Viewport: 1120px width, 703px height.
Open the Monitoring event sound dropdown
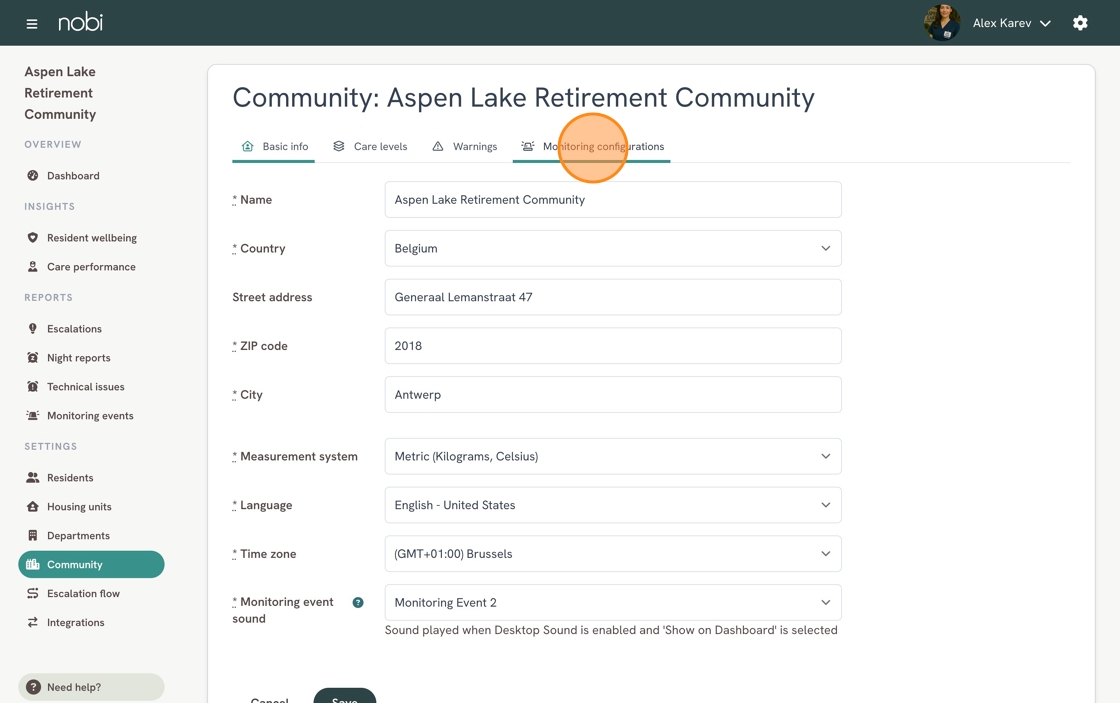[x=613, y=602]
